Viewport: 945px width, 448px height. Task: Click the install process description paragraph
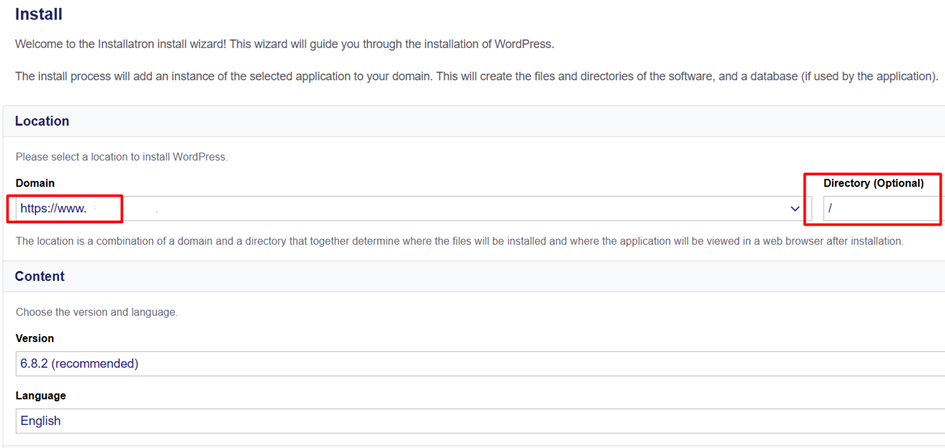click(476, 76)
